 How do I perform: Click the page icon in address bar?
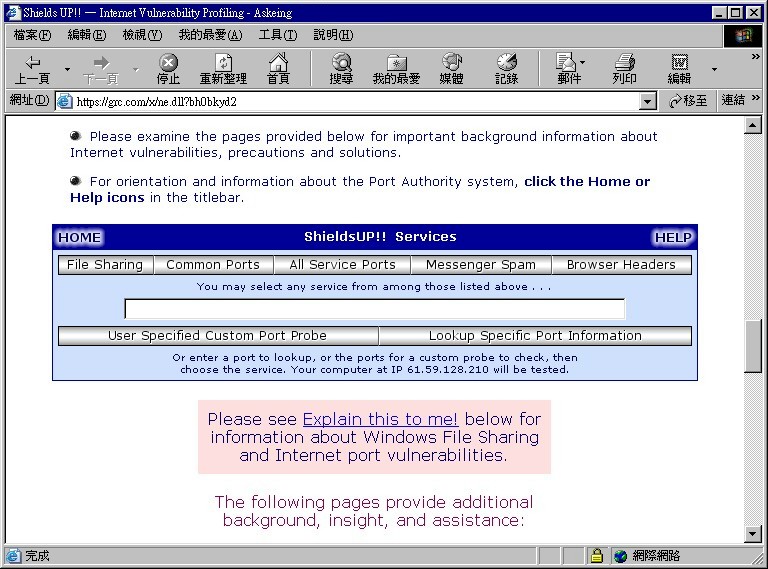coord(64,101)
